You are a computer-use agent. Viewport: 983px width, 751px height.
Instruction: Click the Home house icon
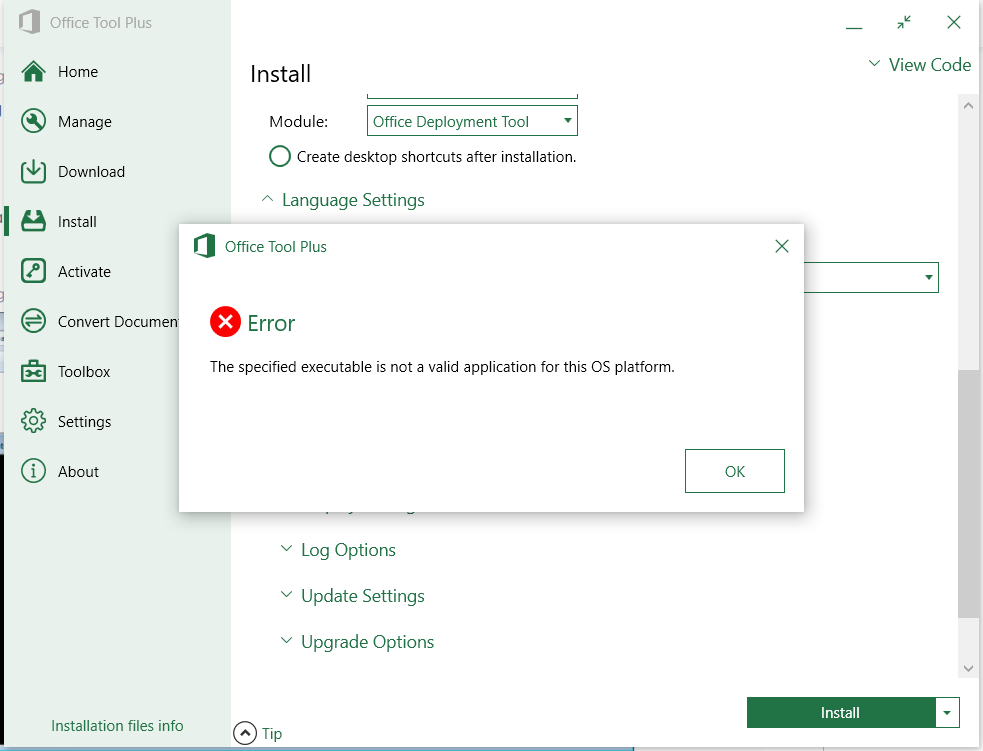point(33,71)
